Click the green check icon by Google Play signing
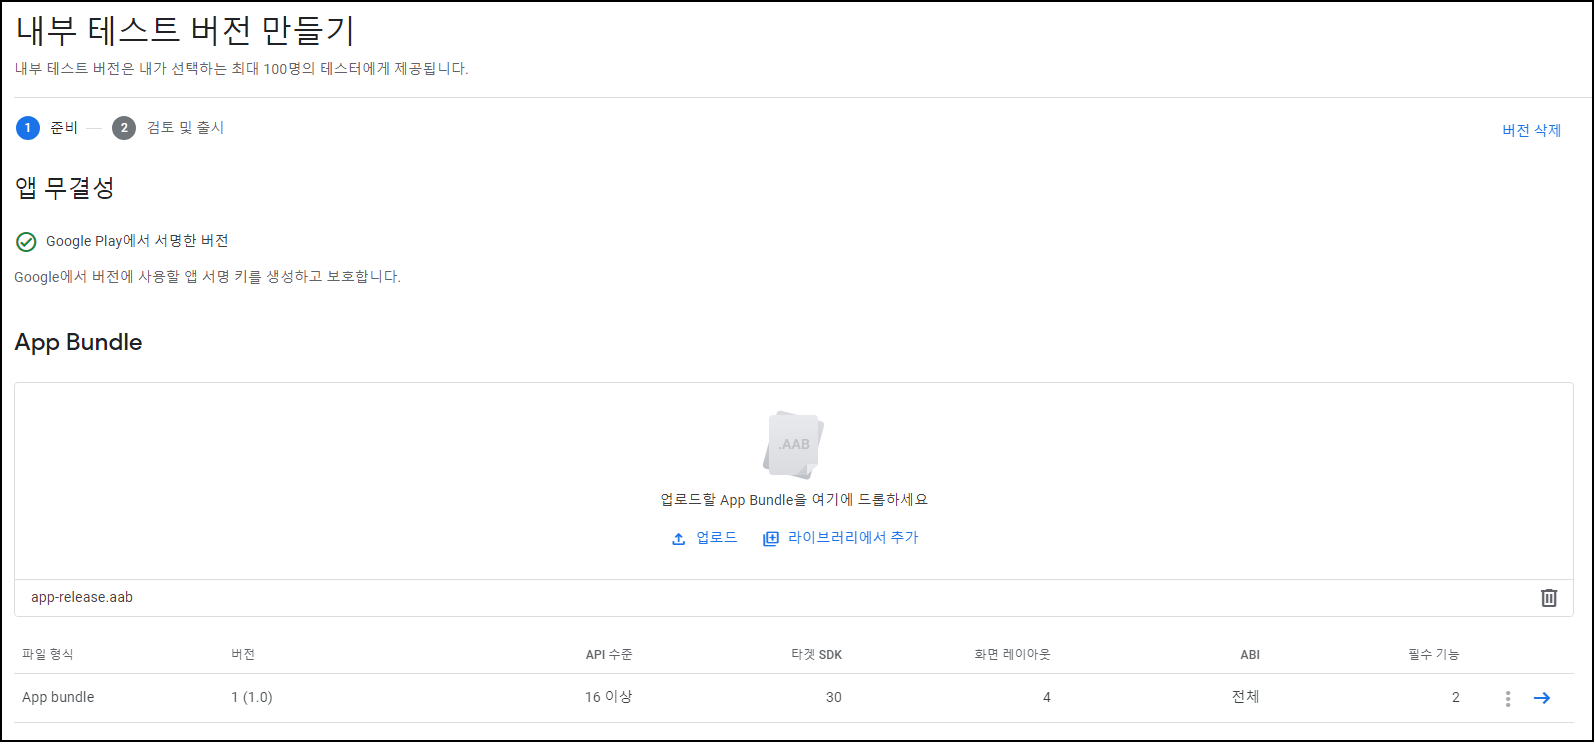This screenshot has height=742, width=1594. click(26, 242)
